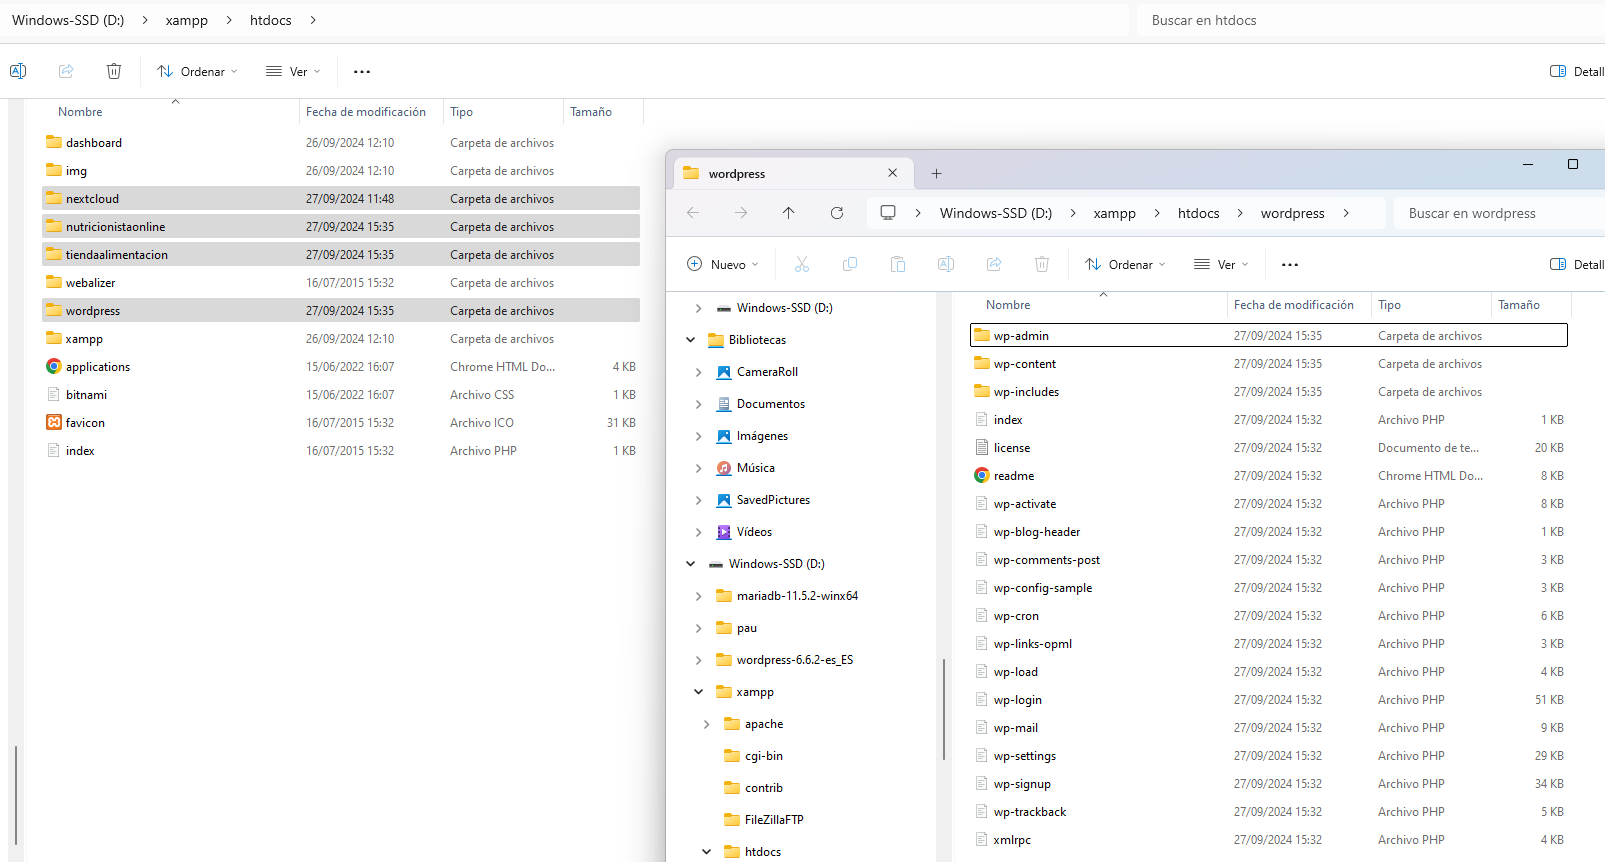The width and height of the screenshot is (1605, 862).
Task: Open See more options in wordpress toolbar
Action: 1290,265
